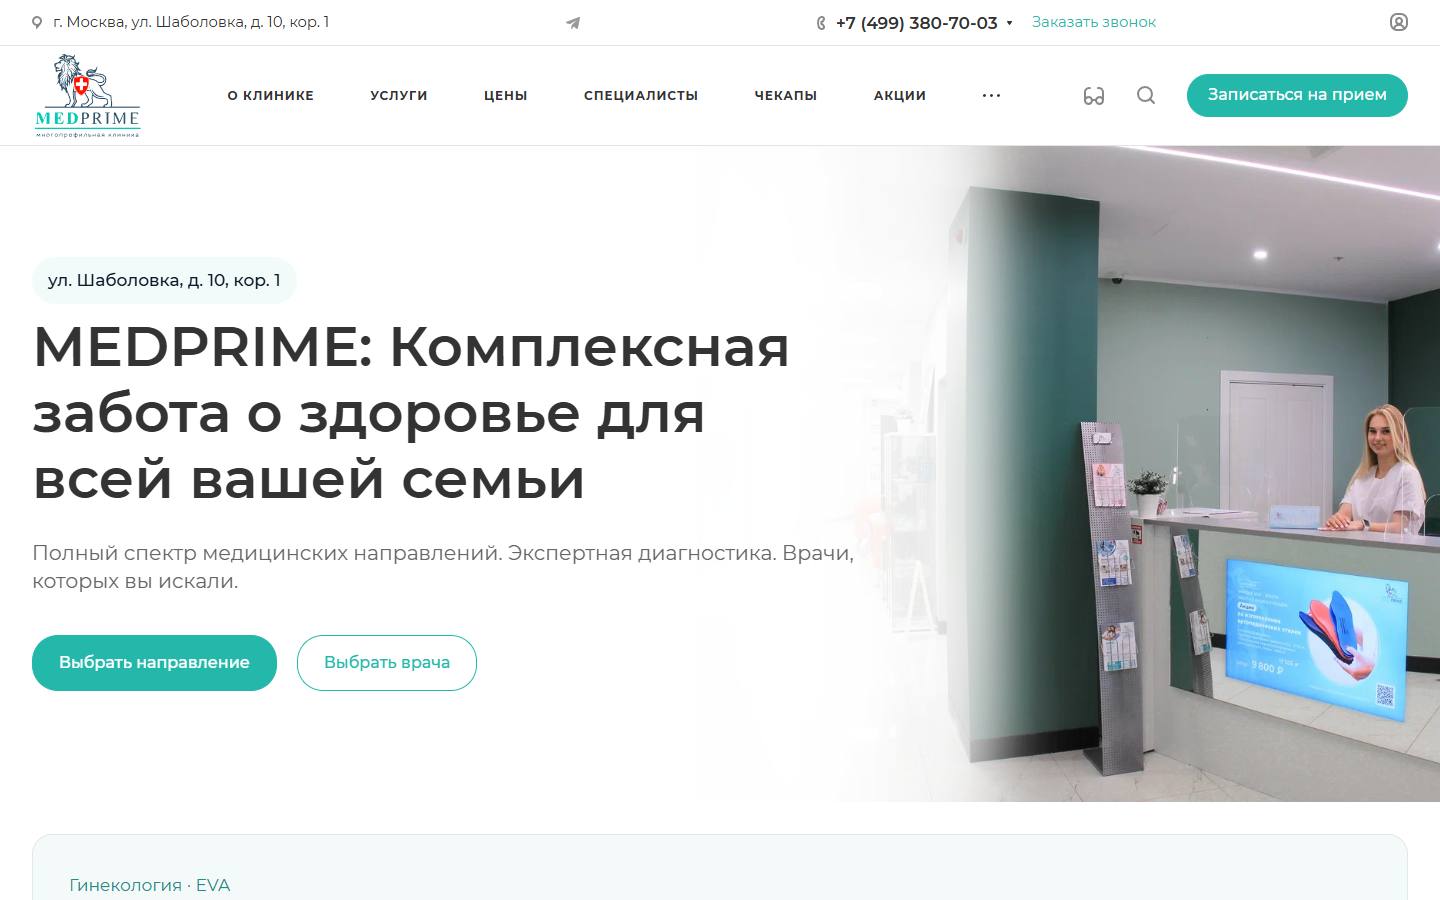This screenshot has height=900, width=1440.
Task: Click the top bar address г. Москва, ул. Шаболовка
Action: (x=191, y=22)
